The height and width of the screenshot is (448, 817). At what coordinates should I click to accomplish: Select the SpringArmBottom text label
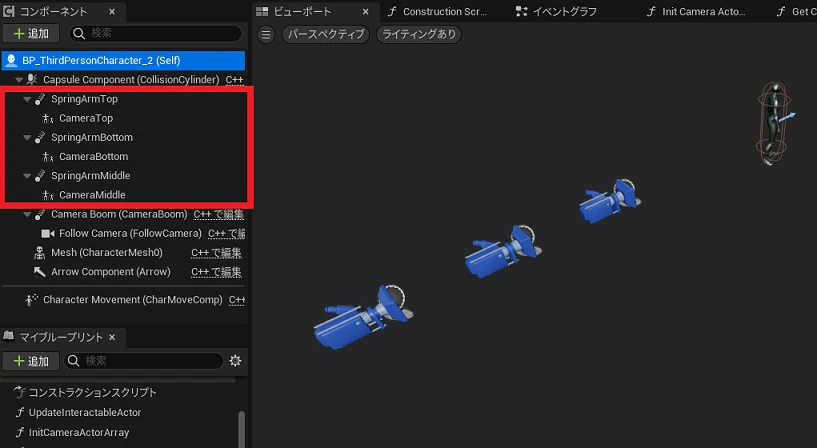click(x=92, y=138)
